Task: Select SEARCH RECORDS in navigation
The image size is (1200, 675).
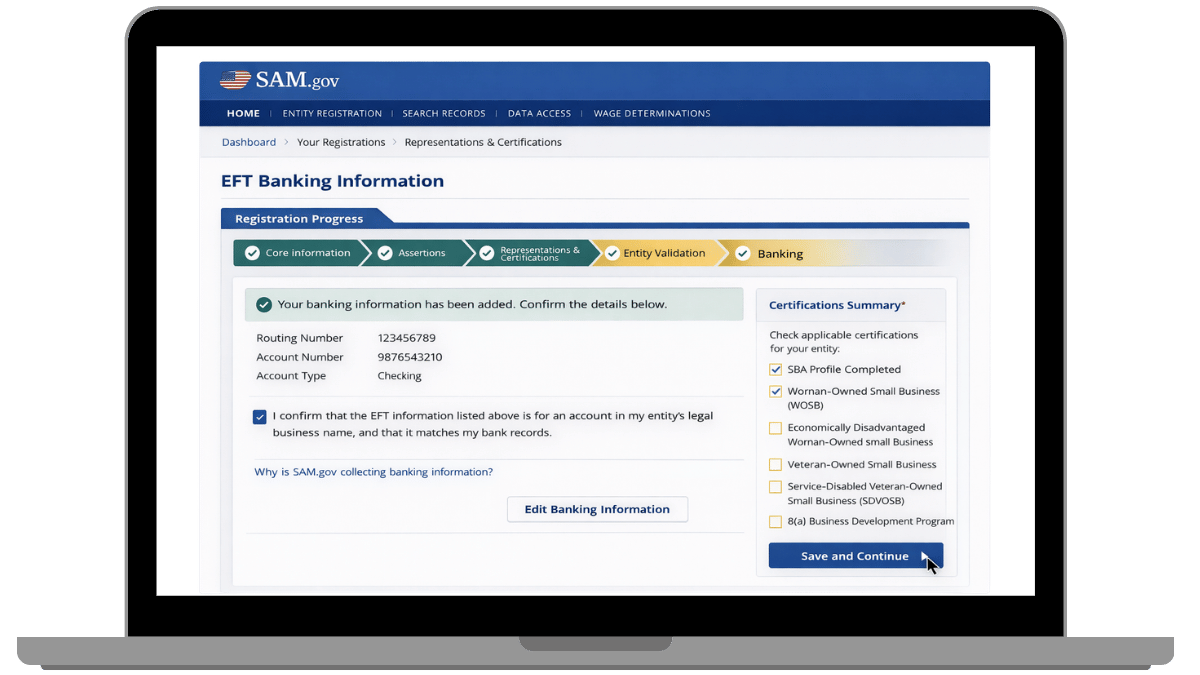Action: tap(444, 113)
